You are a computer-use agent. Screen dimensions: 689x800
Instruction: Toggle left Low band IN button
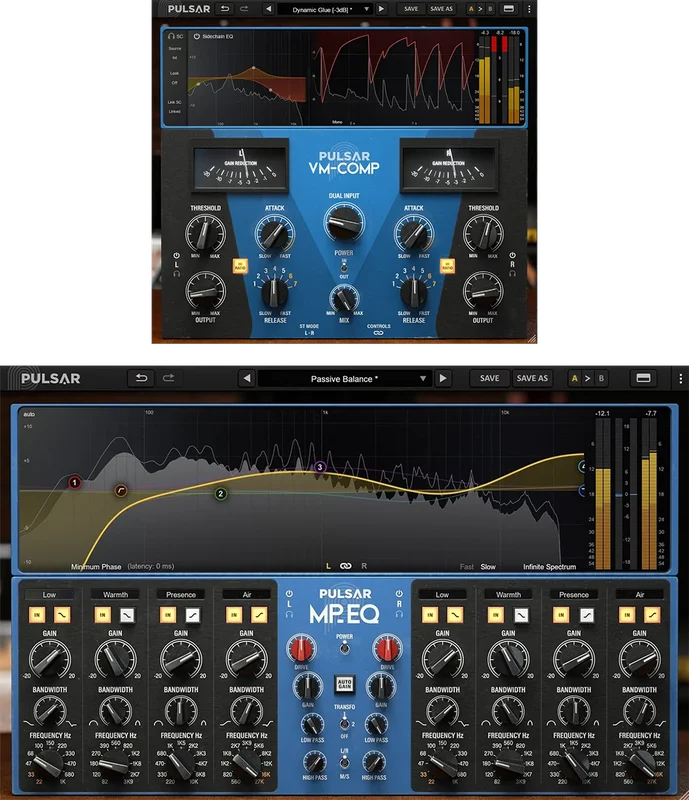pos(37,615)
